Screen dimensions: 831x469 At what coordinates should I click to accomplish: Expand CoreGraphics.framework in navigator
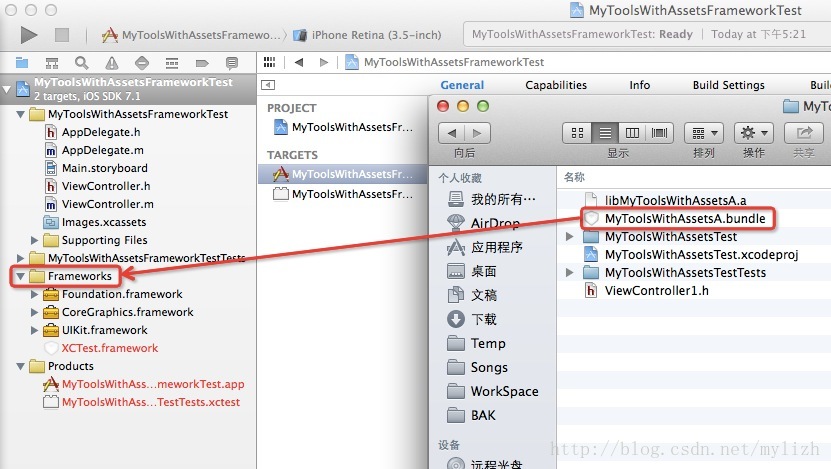[x=34, y=312]
